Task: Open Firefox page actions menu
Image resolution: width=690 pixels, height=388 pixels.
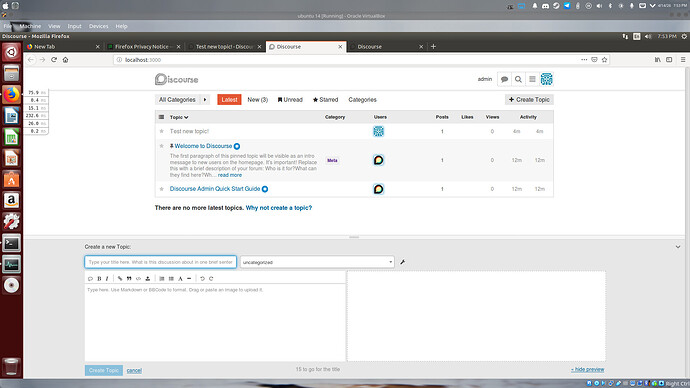Action: click(584, 60)
